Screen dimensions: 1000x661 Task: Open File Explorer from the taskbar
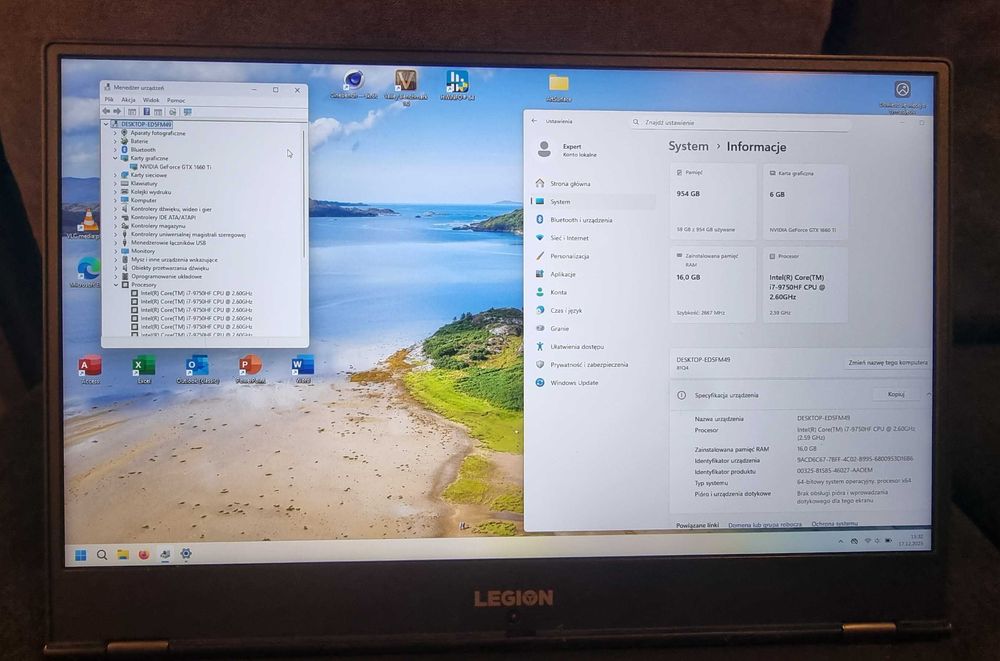click(x=122, y=555)
